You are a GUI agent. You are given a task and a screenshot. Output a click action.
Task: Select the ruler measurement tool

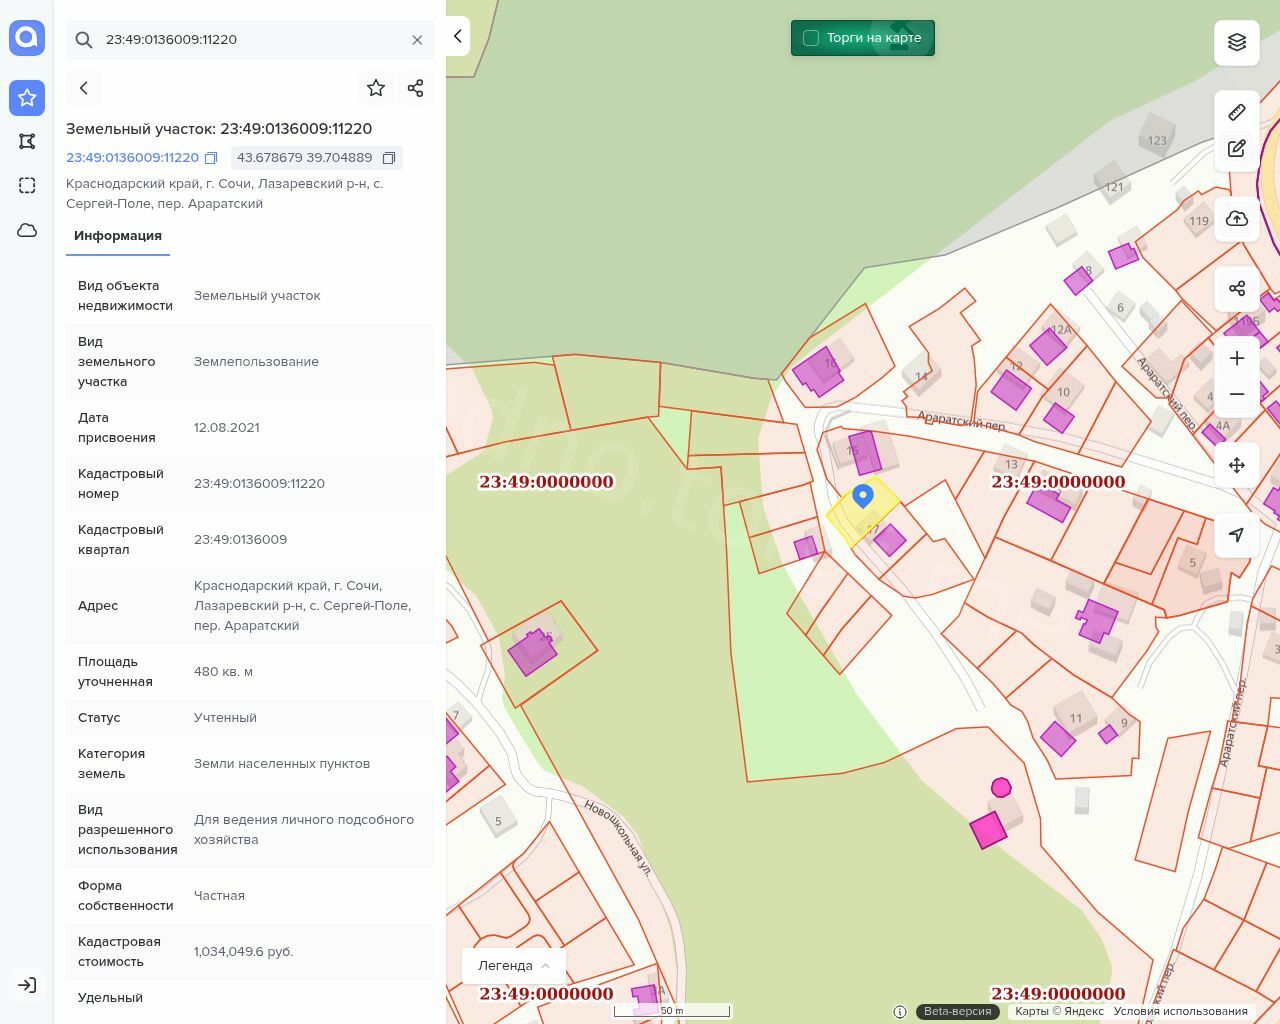pos(1237,112)
